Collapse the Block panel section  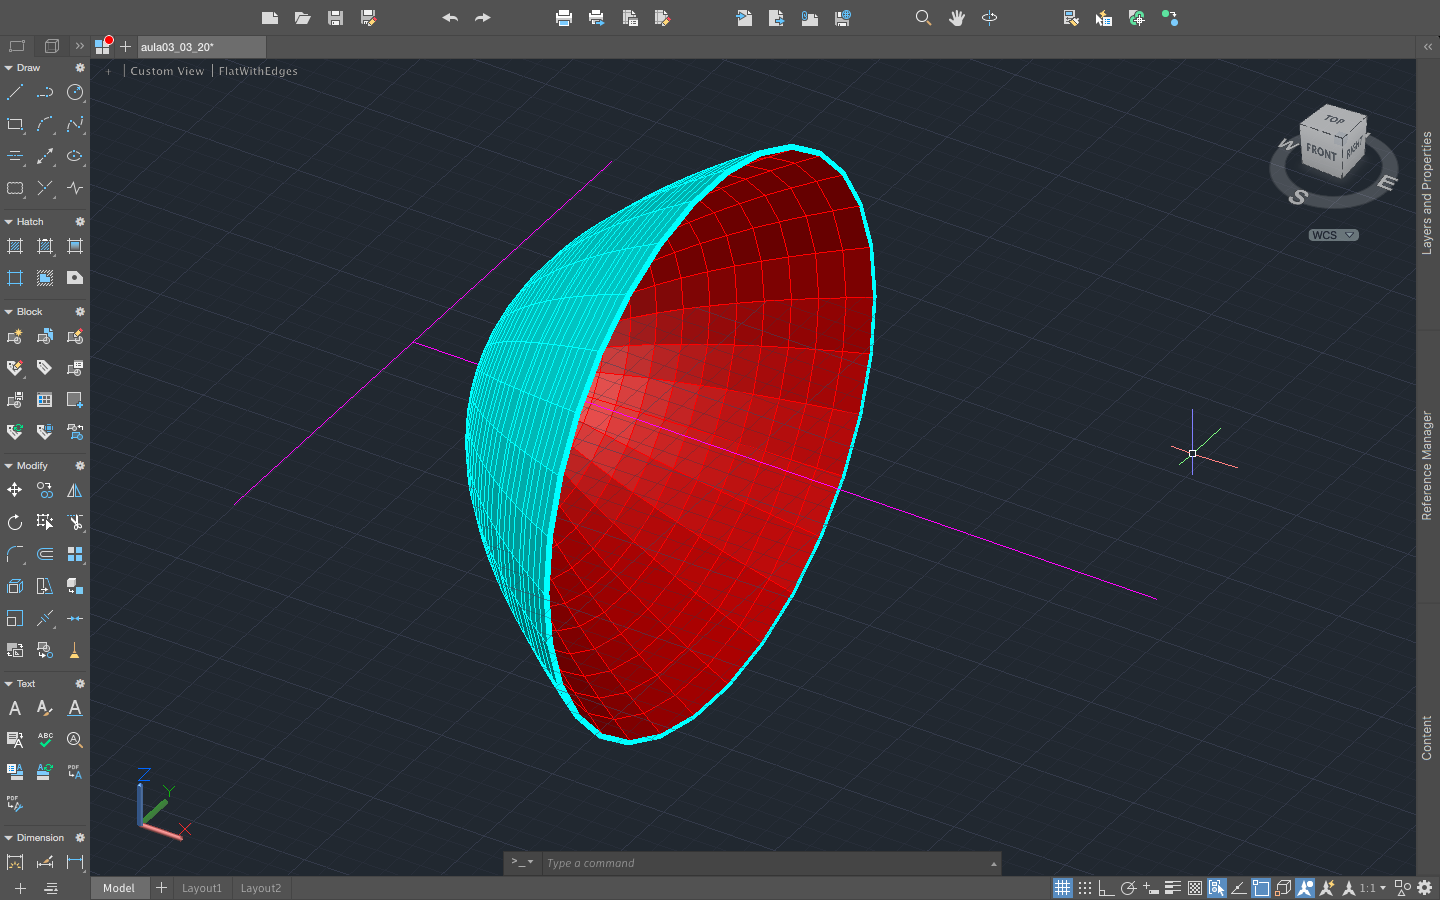[x=8, y=311]
